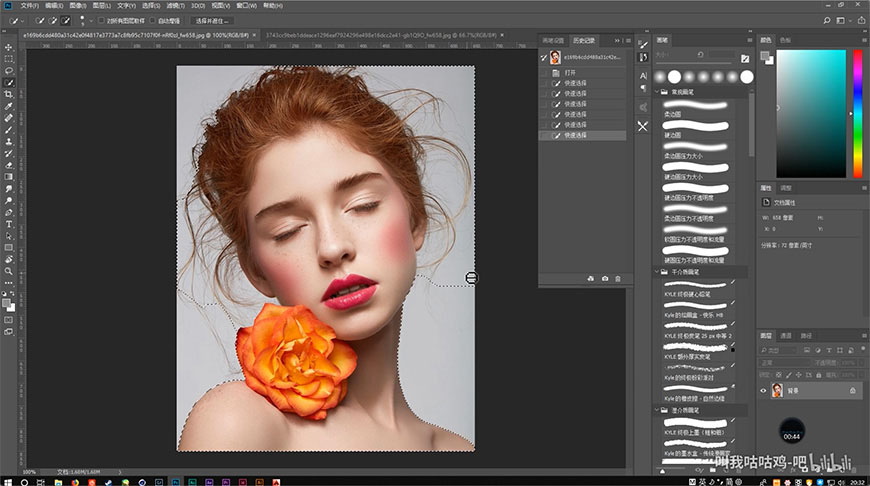The height and width of the screenshot is (486, 870).
Task: Select the 柔边圆 brush preset stroke
Action: pos(695,104)
